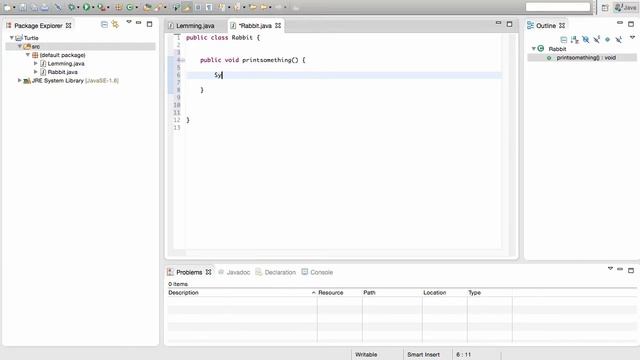Toggle Mark Occurrences in the toolbar
The image size is (640, 360).
[187, 7]
